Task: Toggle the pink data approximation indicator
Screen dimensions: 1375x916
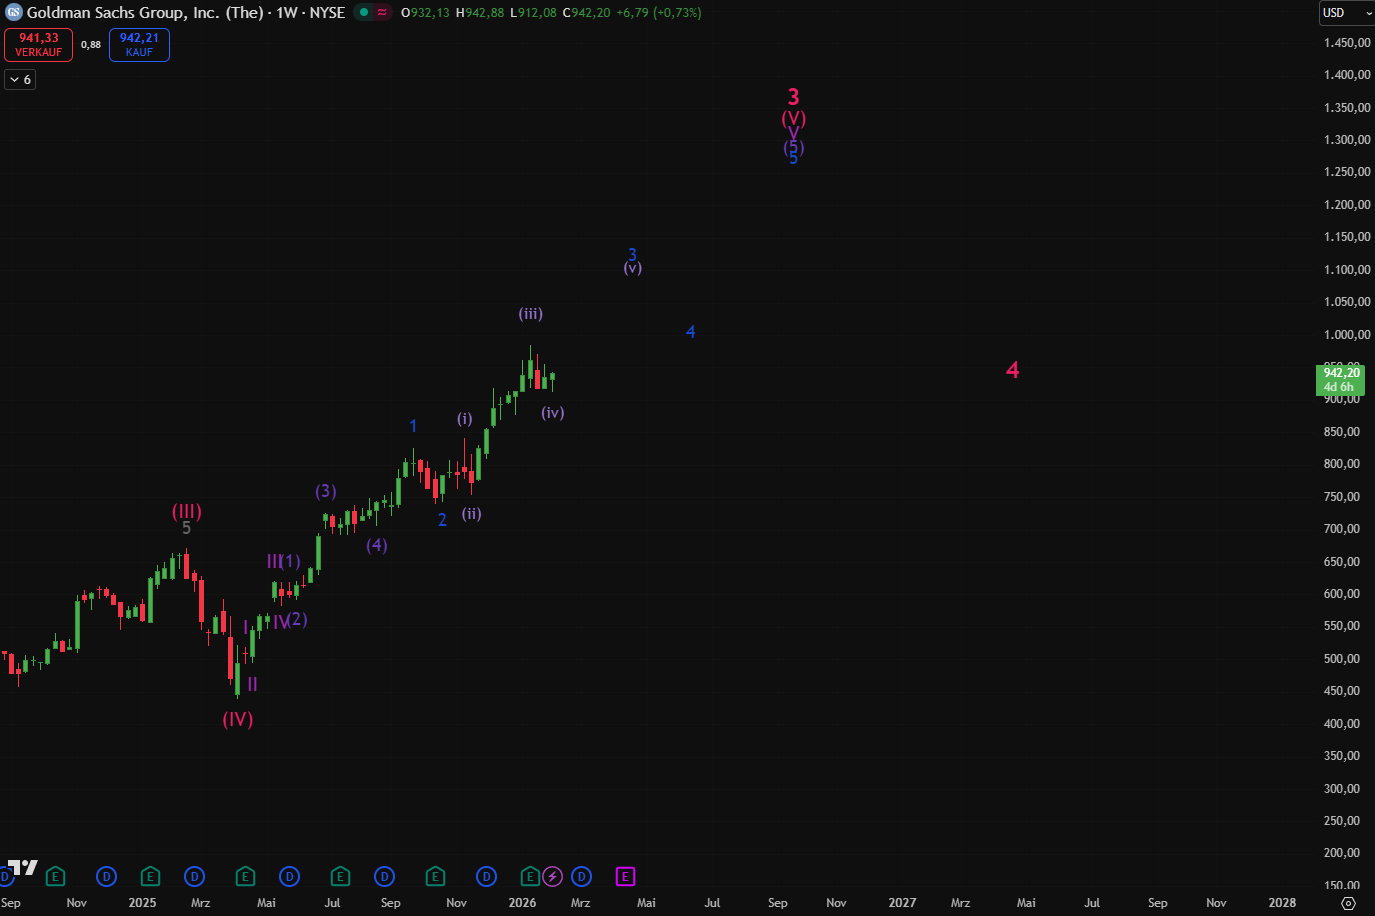Action: click(382, 13)
